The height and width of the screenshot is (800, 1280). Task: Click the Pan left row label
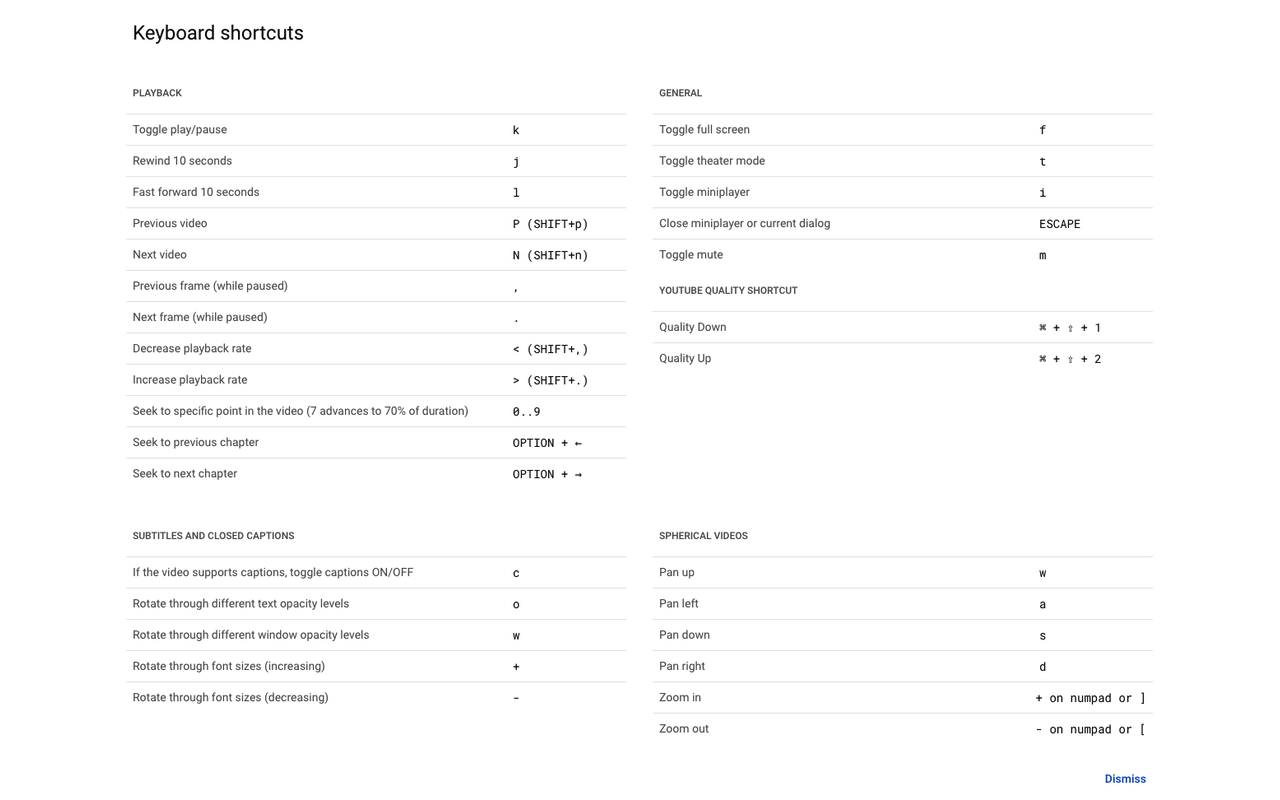[679, 604]
